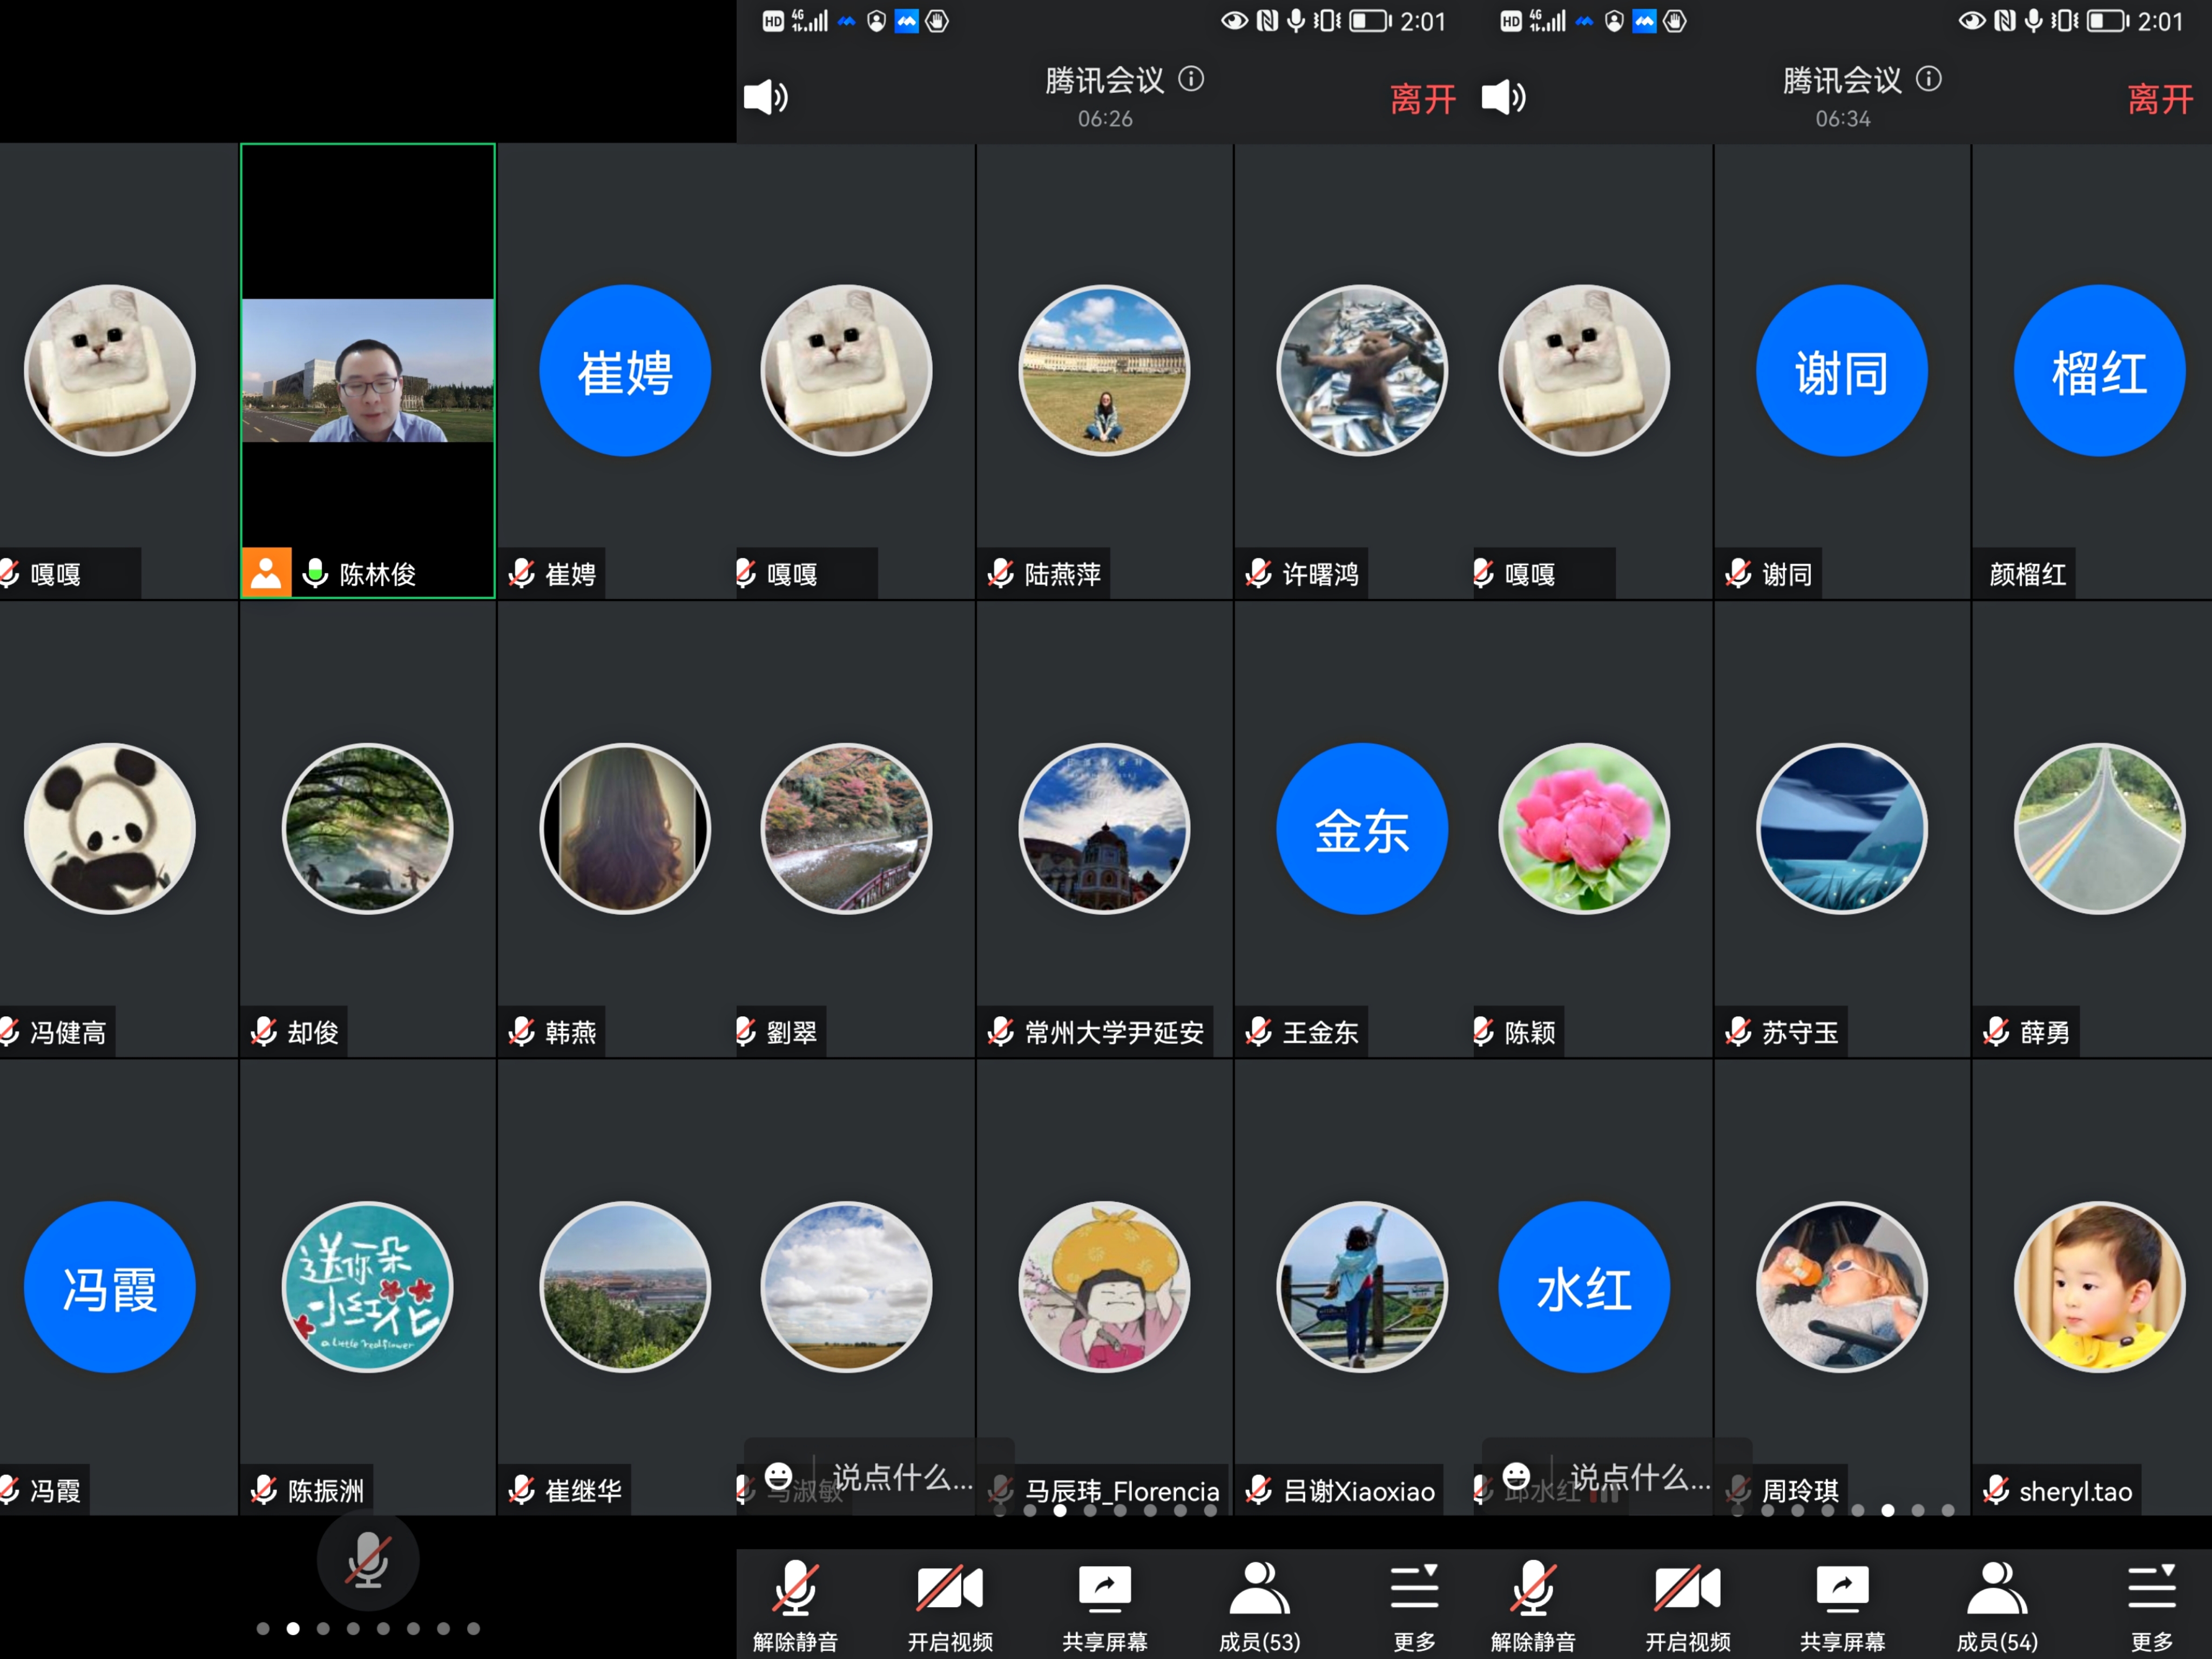The height and width of the screenshot is (1659, 2212).
Task: Start 共享屏幕 next to 成员(54)
Action: (x=1842, y=1605)
